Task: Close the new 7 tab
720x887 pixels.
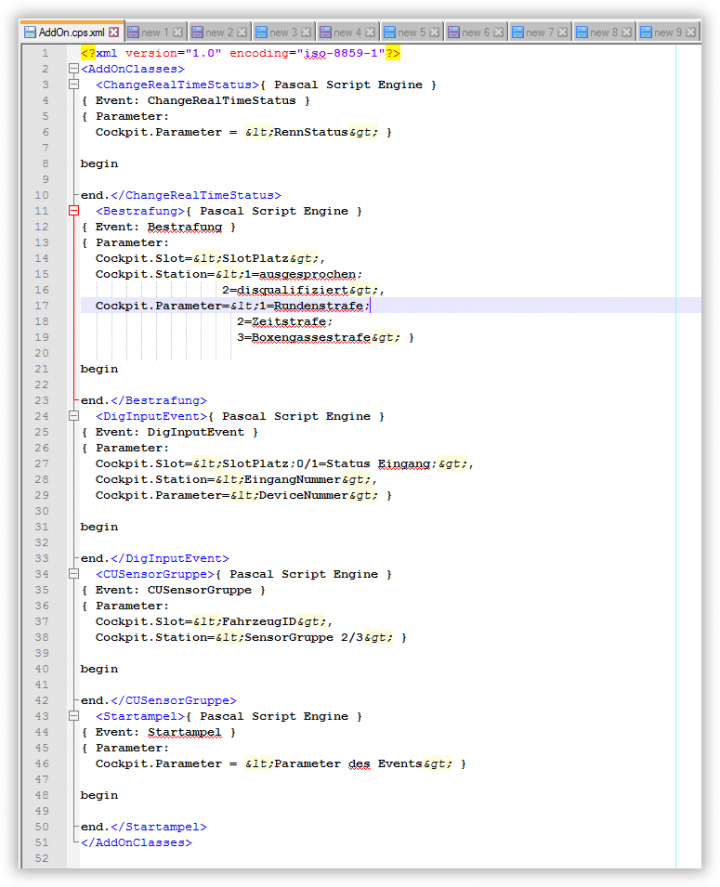Action: tap(562, 32)
